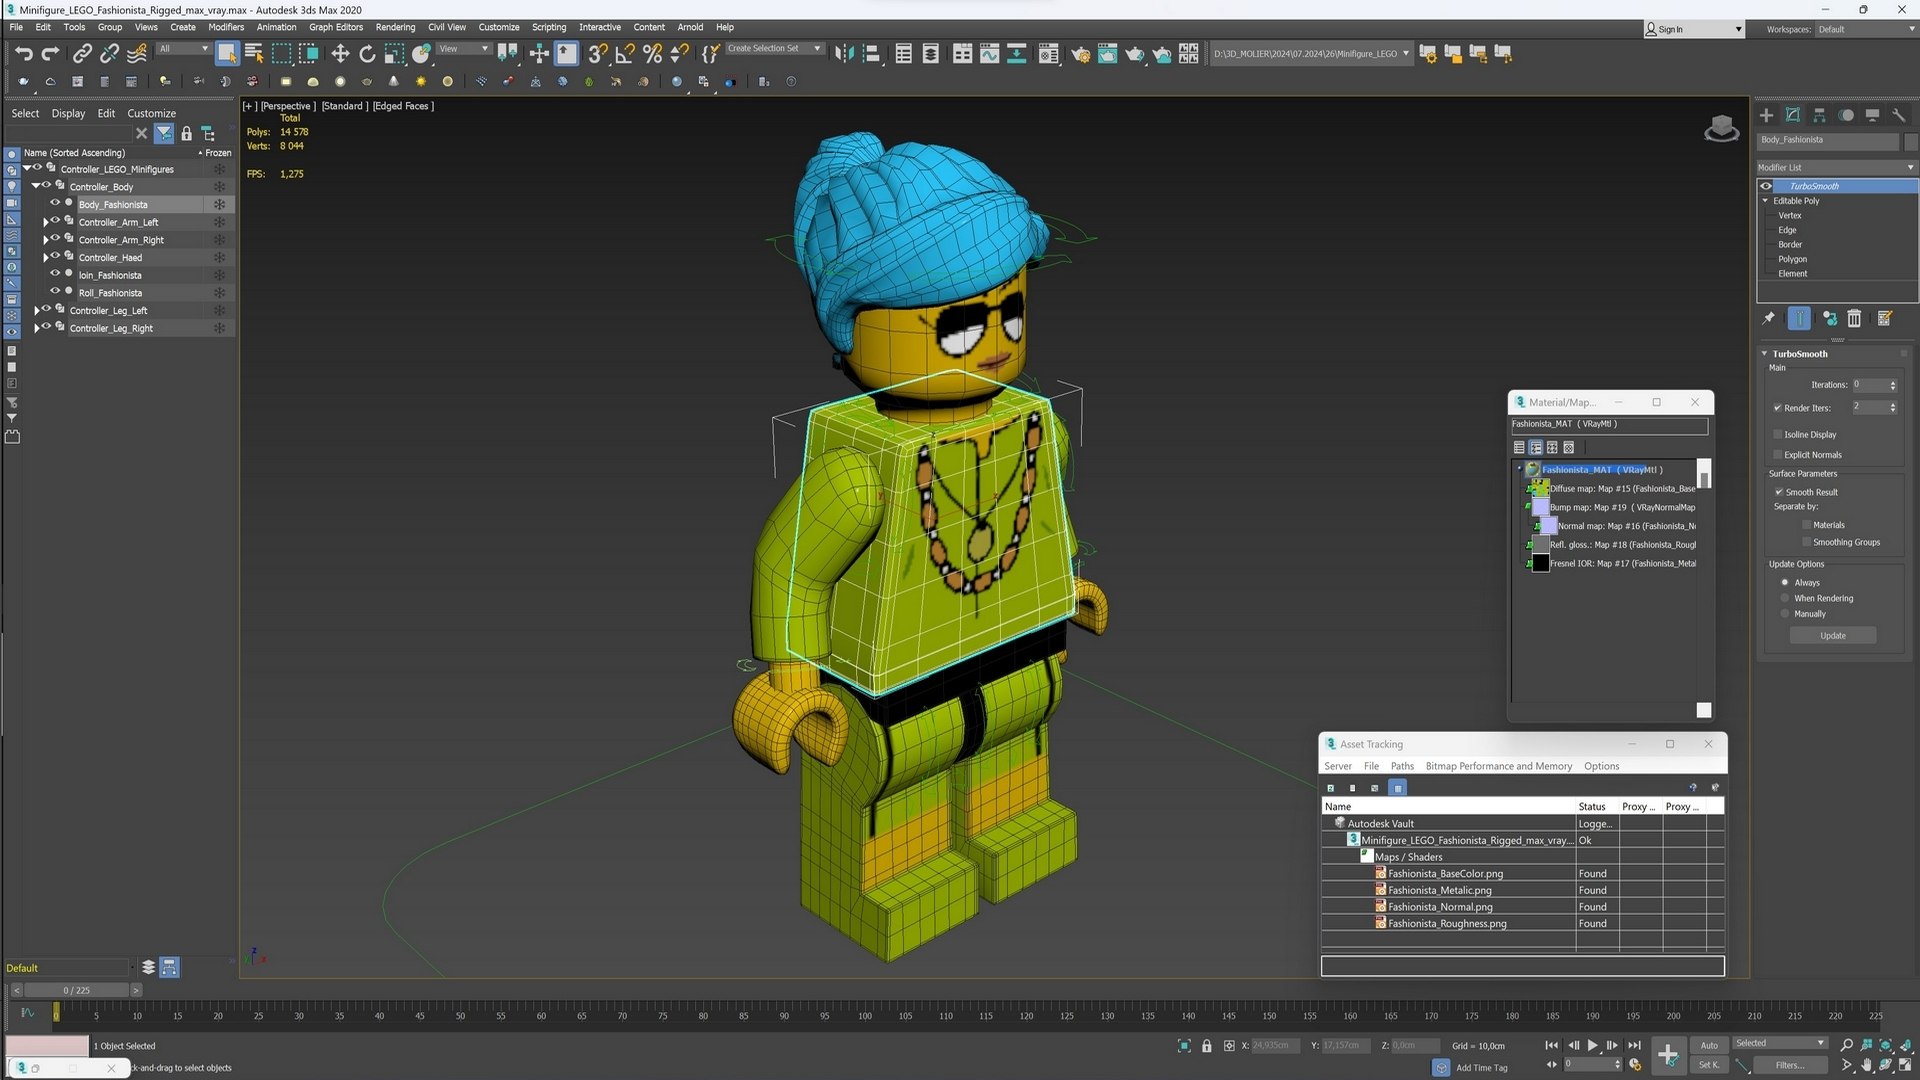Select the Always update radio option
Viewport: 1920px width, 1080px height.
click(1785, 582)
